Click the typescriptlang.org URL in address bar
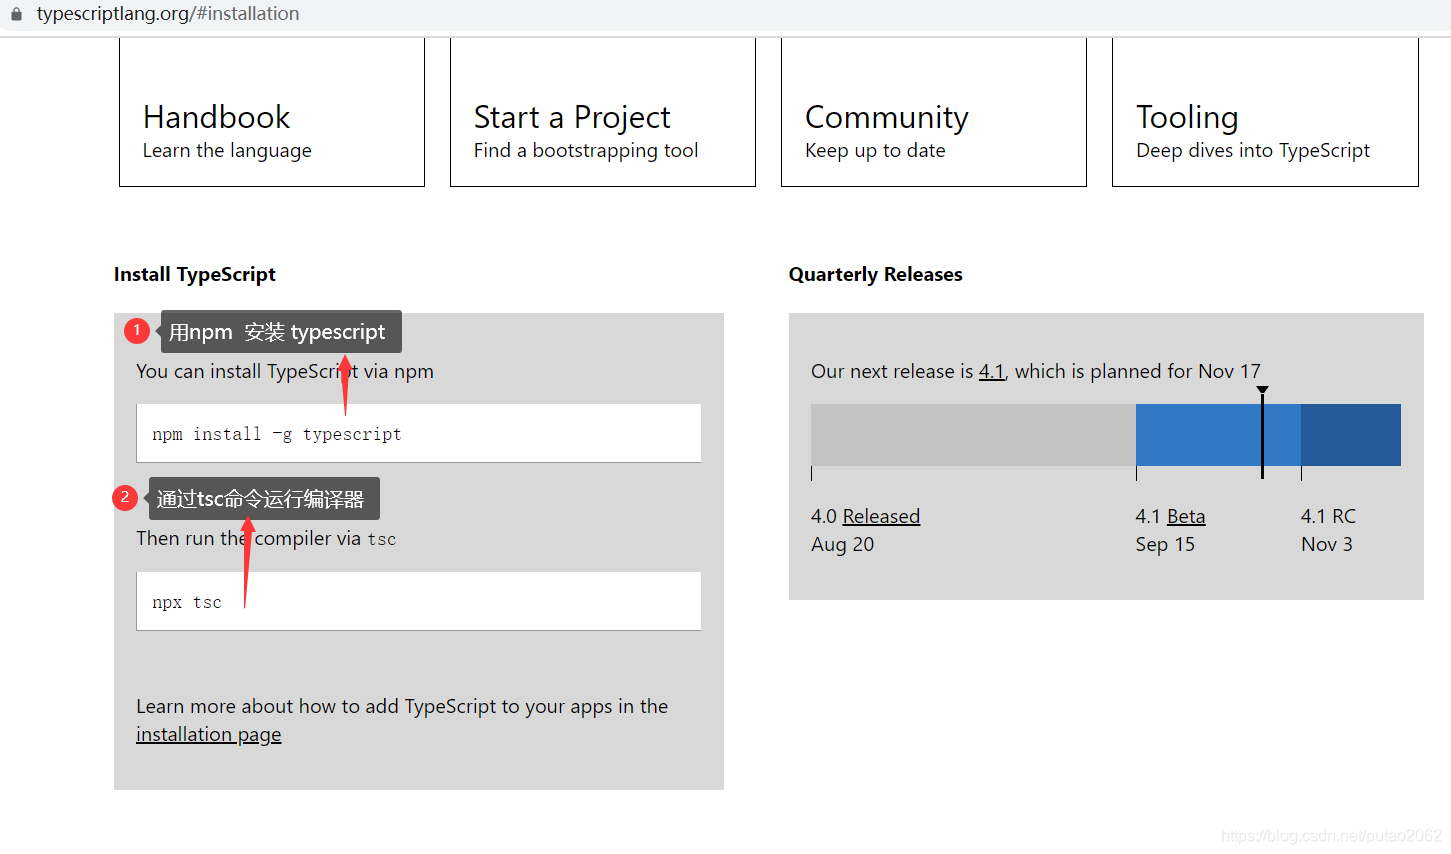The image size is (1451, 854). pos(167,14)
